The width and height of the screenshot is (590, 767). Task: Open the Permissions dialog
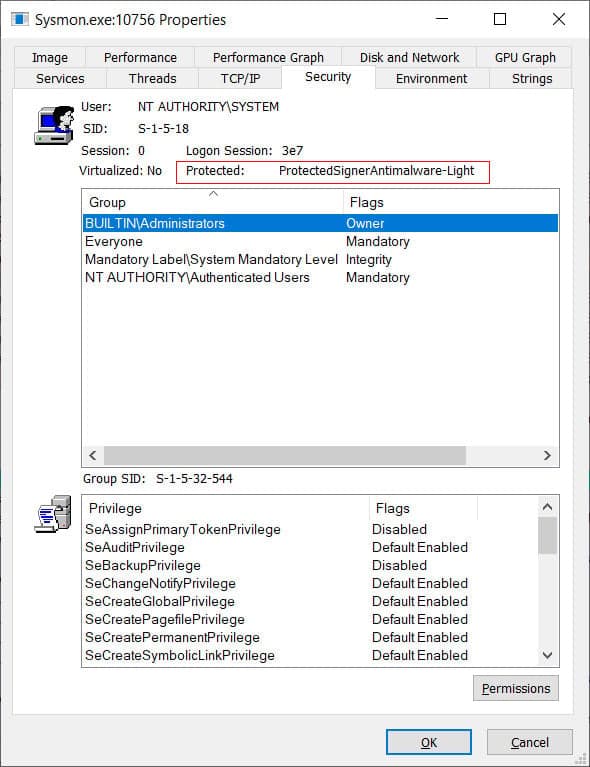click(x=516, y=688)
